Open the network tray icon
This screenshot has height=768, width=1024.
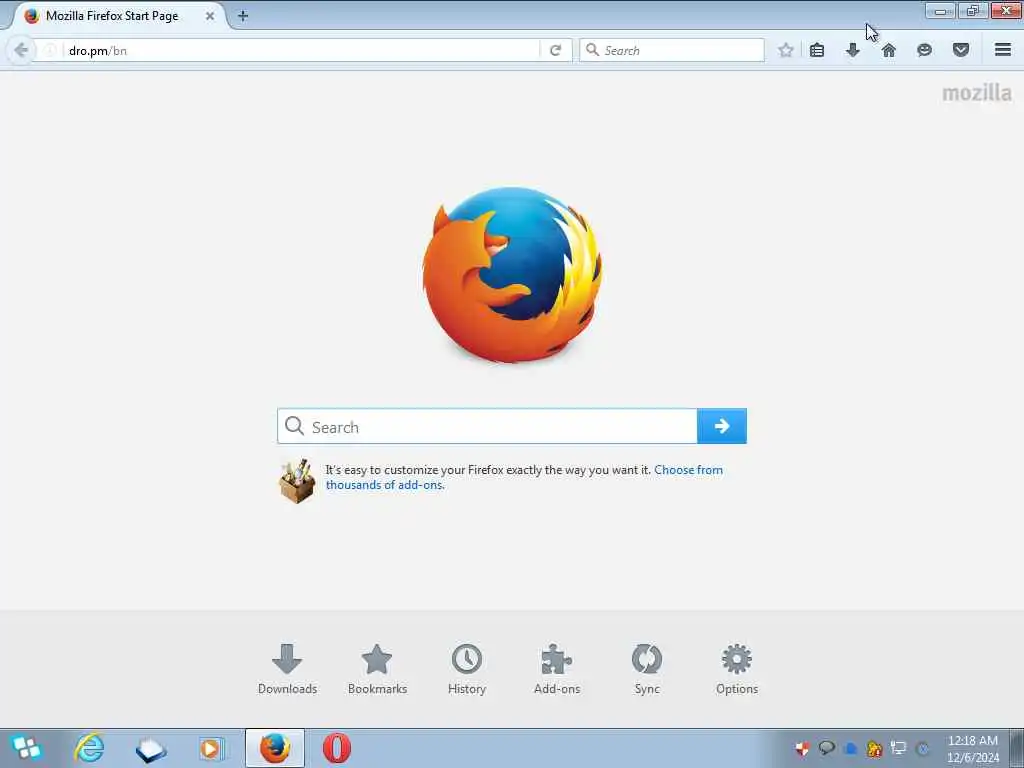tap(899, 748)
